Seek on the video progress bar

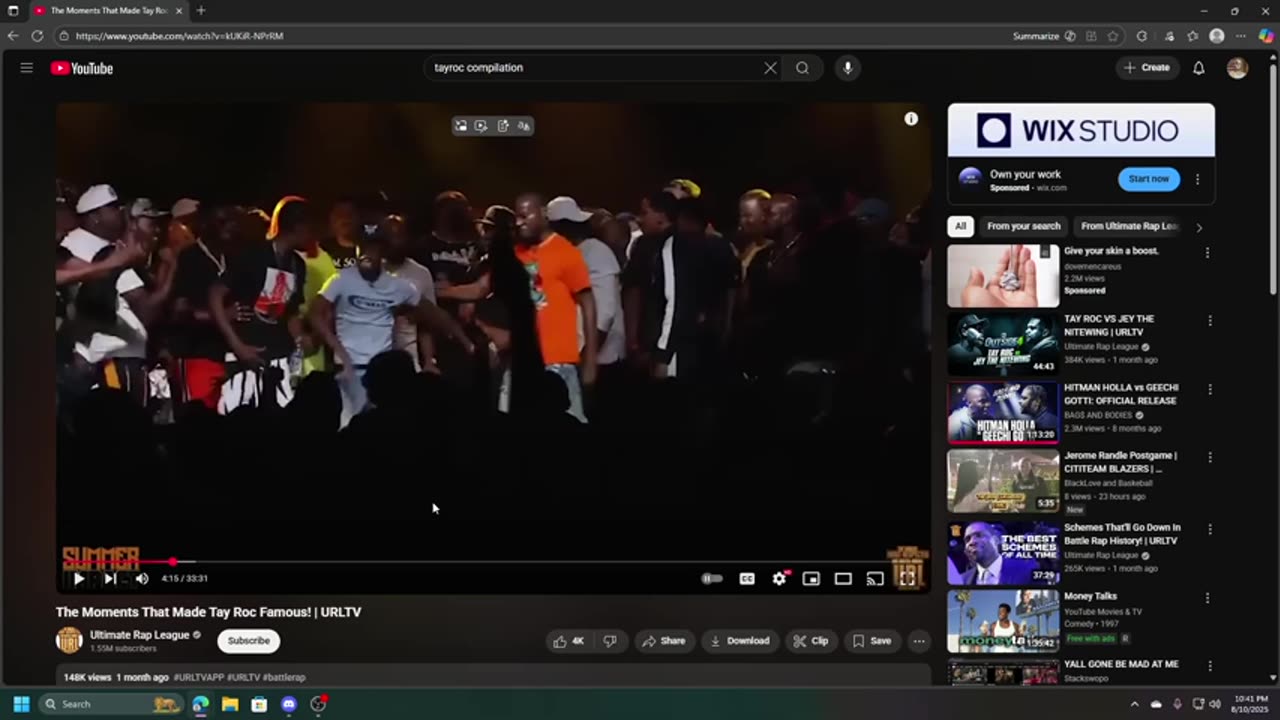pyautogui.click(x=493, y=562)
